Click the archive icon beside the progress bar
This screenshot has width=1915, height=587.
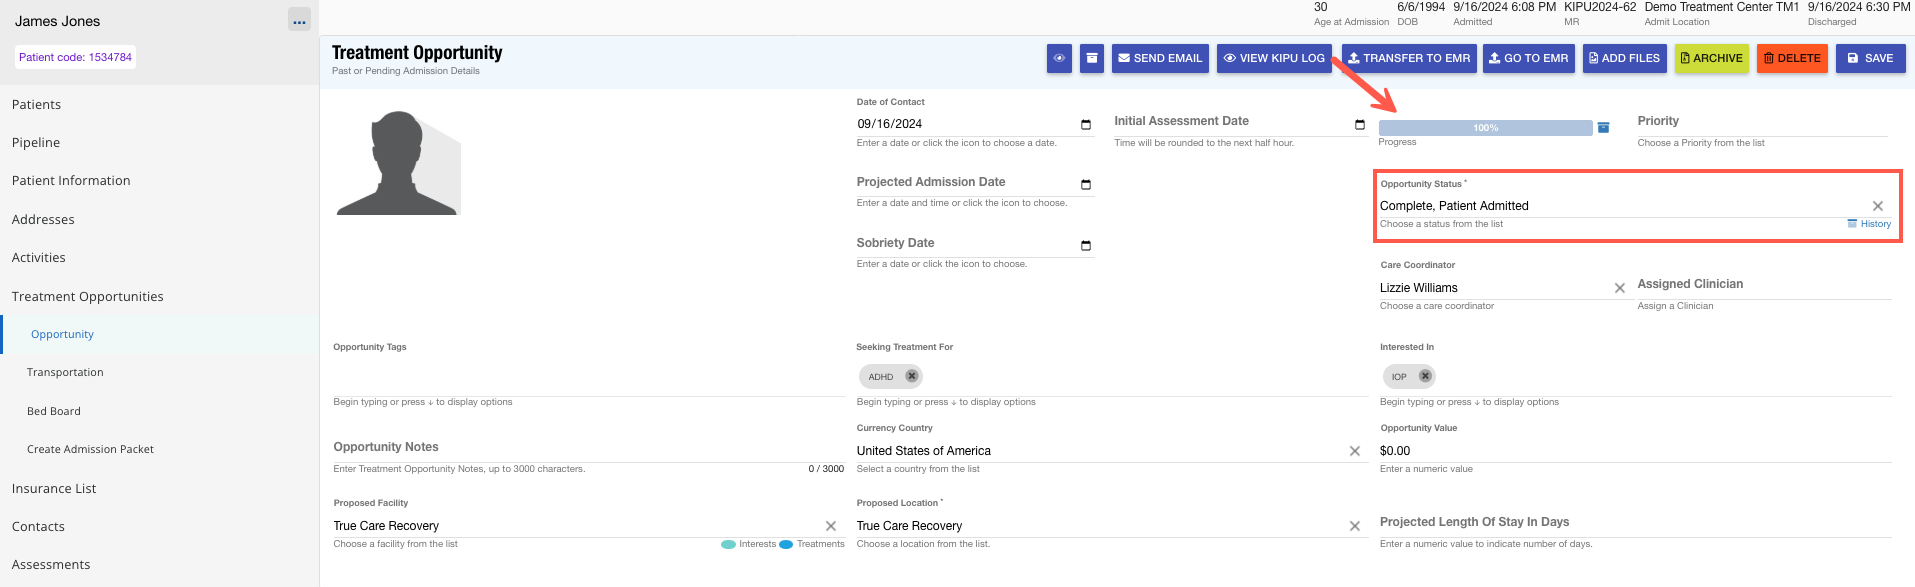pos(1604,128)
